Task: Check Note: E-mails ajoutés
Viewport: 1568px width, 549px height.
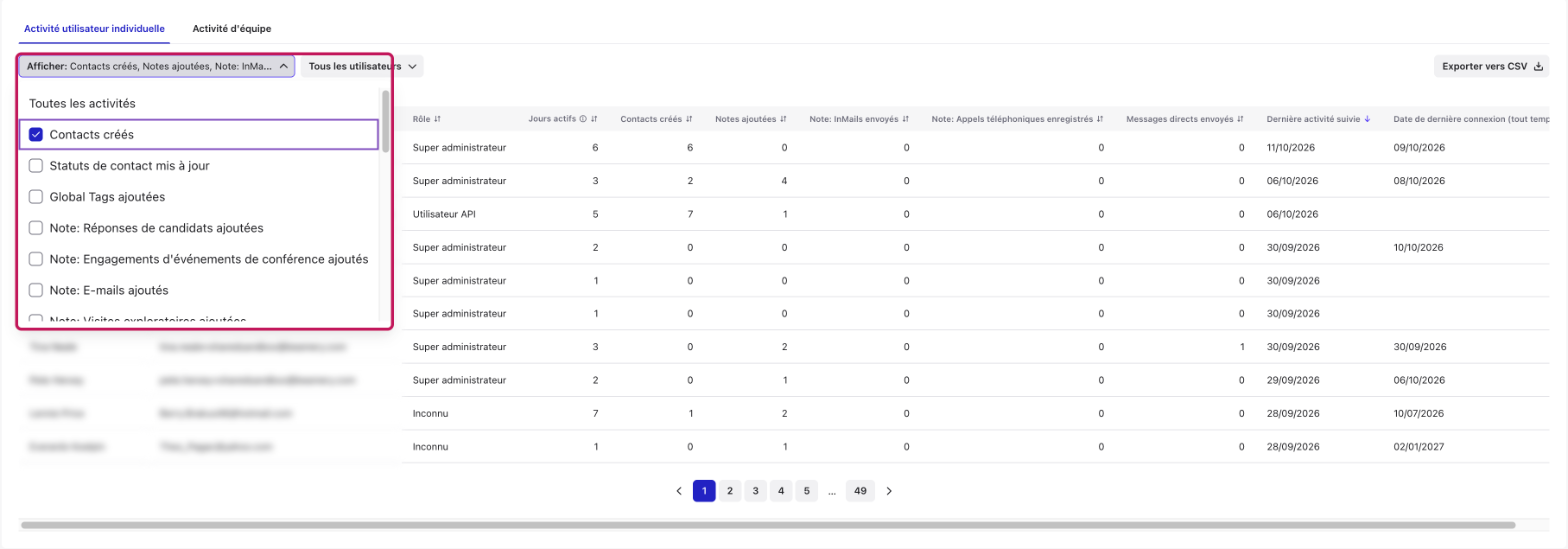Action: point(36,290)
